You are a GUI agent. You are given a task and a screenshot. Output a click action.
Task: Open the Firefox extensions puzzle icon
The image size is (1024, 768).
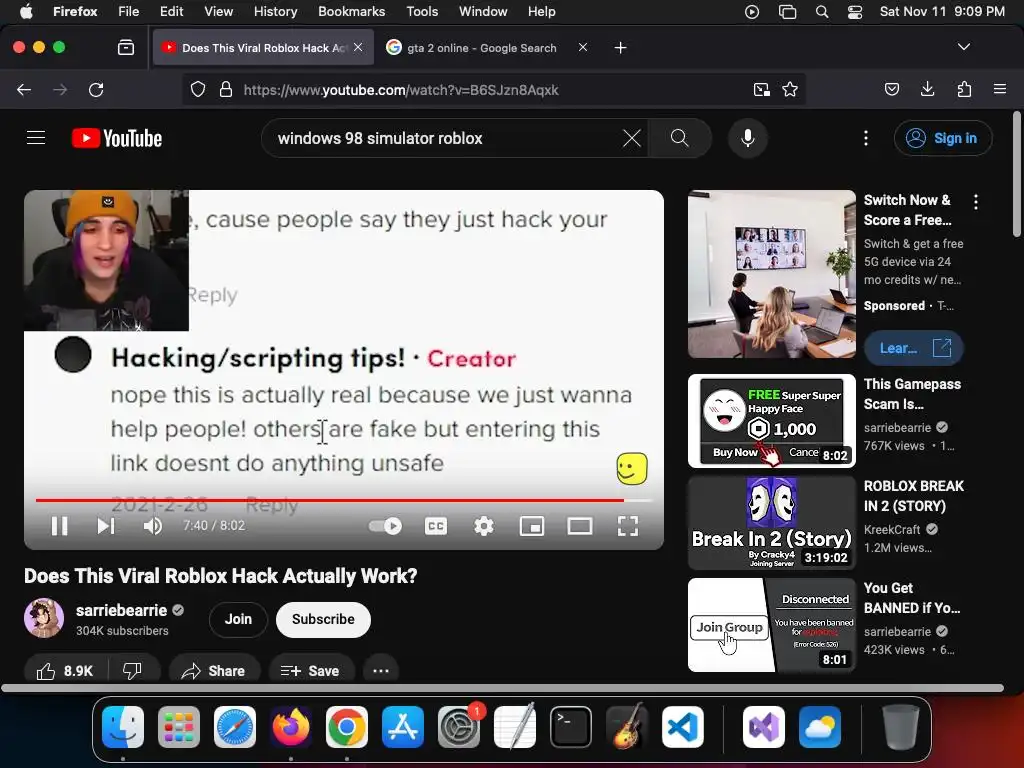(x=964, y=89)
